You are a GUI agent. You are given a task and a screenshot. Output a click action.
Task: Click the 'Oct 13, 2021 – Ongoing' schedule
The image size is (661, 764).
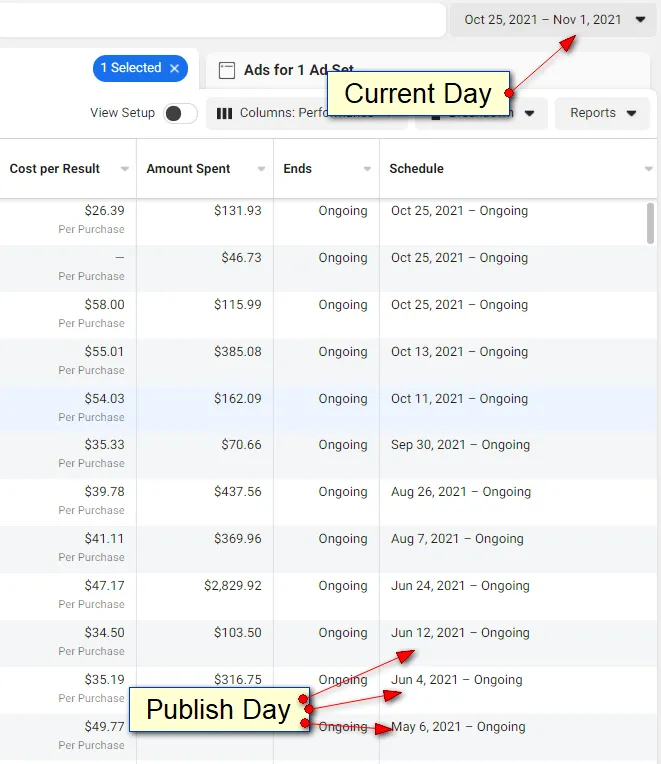click(459, 352)
